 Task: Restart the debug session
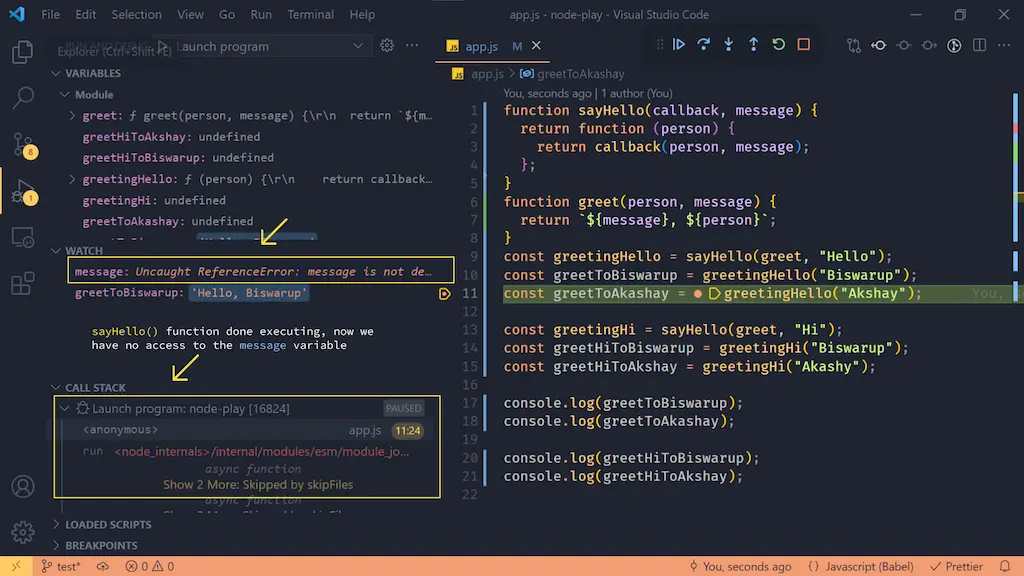[x=778, y=44]
